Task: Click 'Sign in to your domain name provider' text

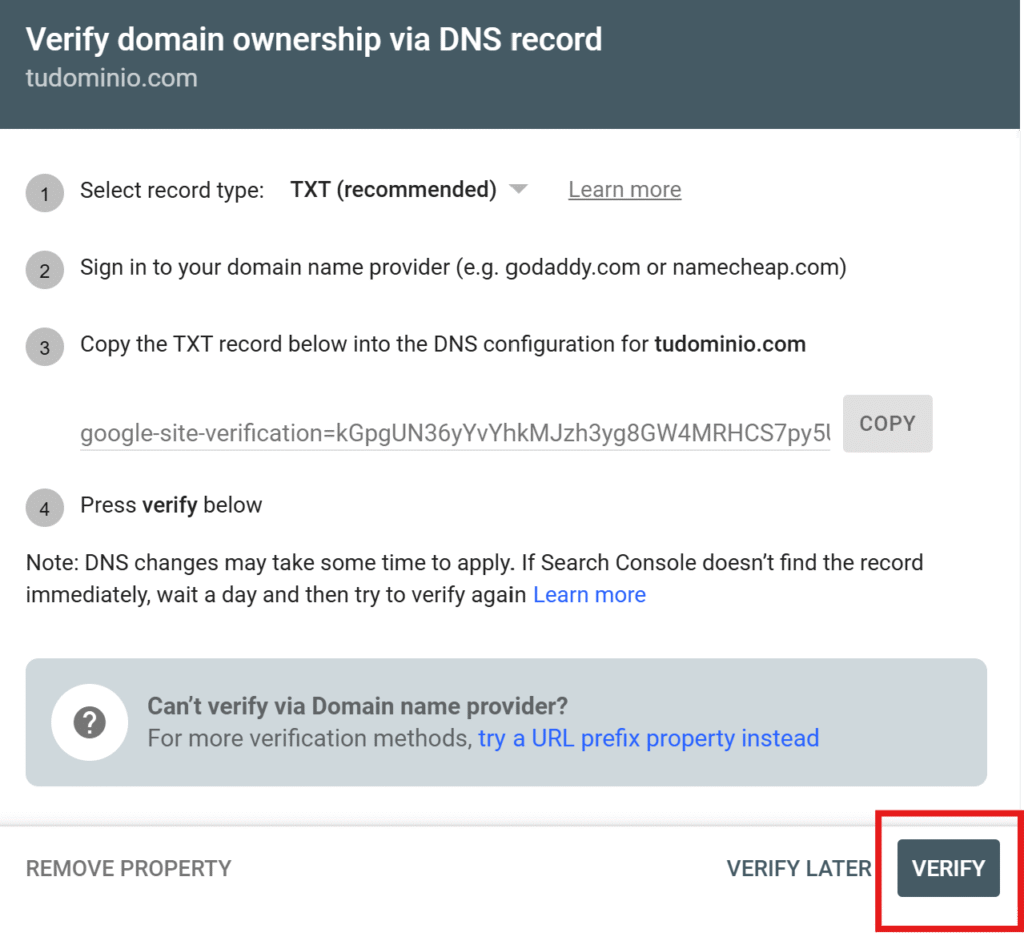Action: click(463, 268)
